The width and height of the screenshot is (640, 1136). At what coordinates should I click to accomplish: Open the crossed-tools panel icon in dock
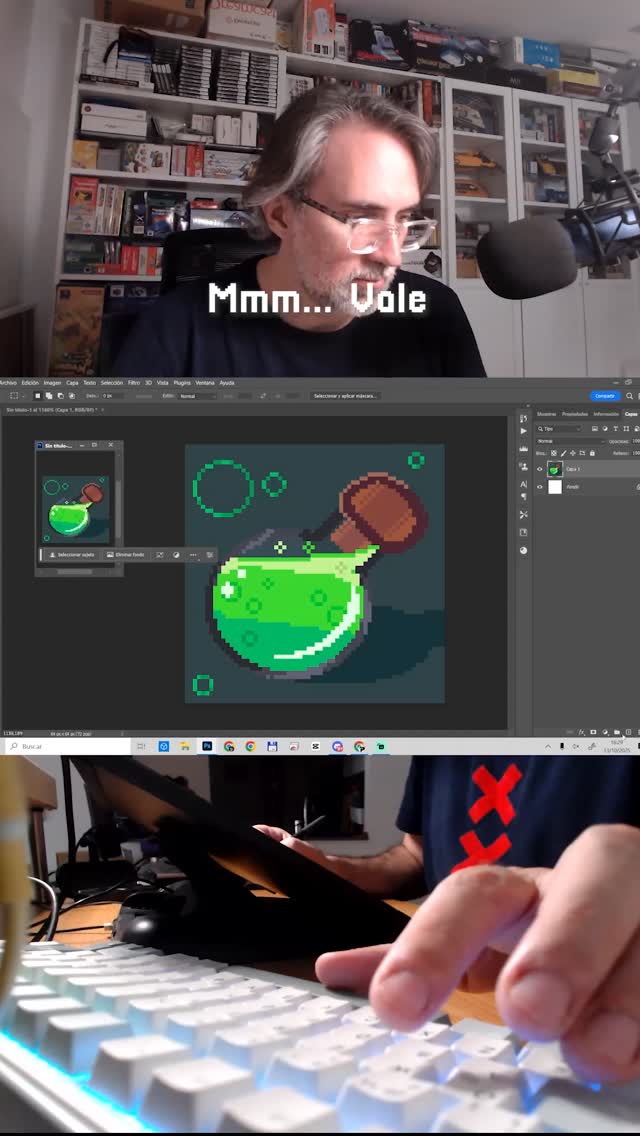click(523, 514)
